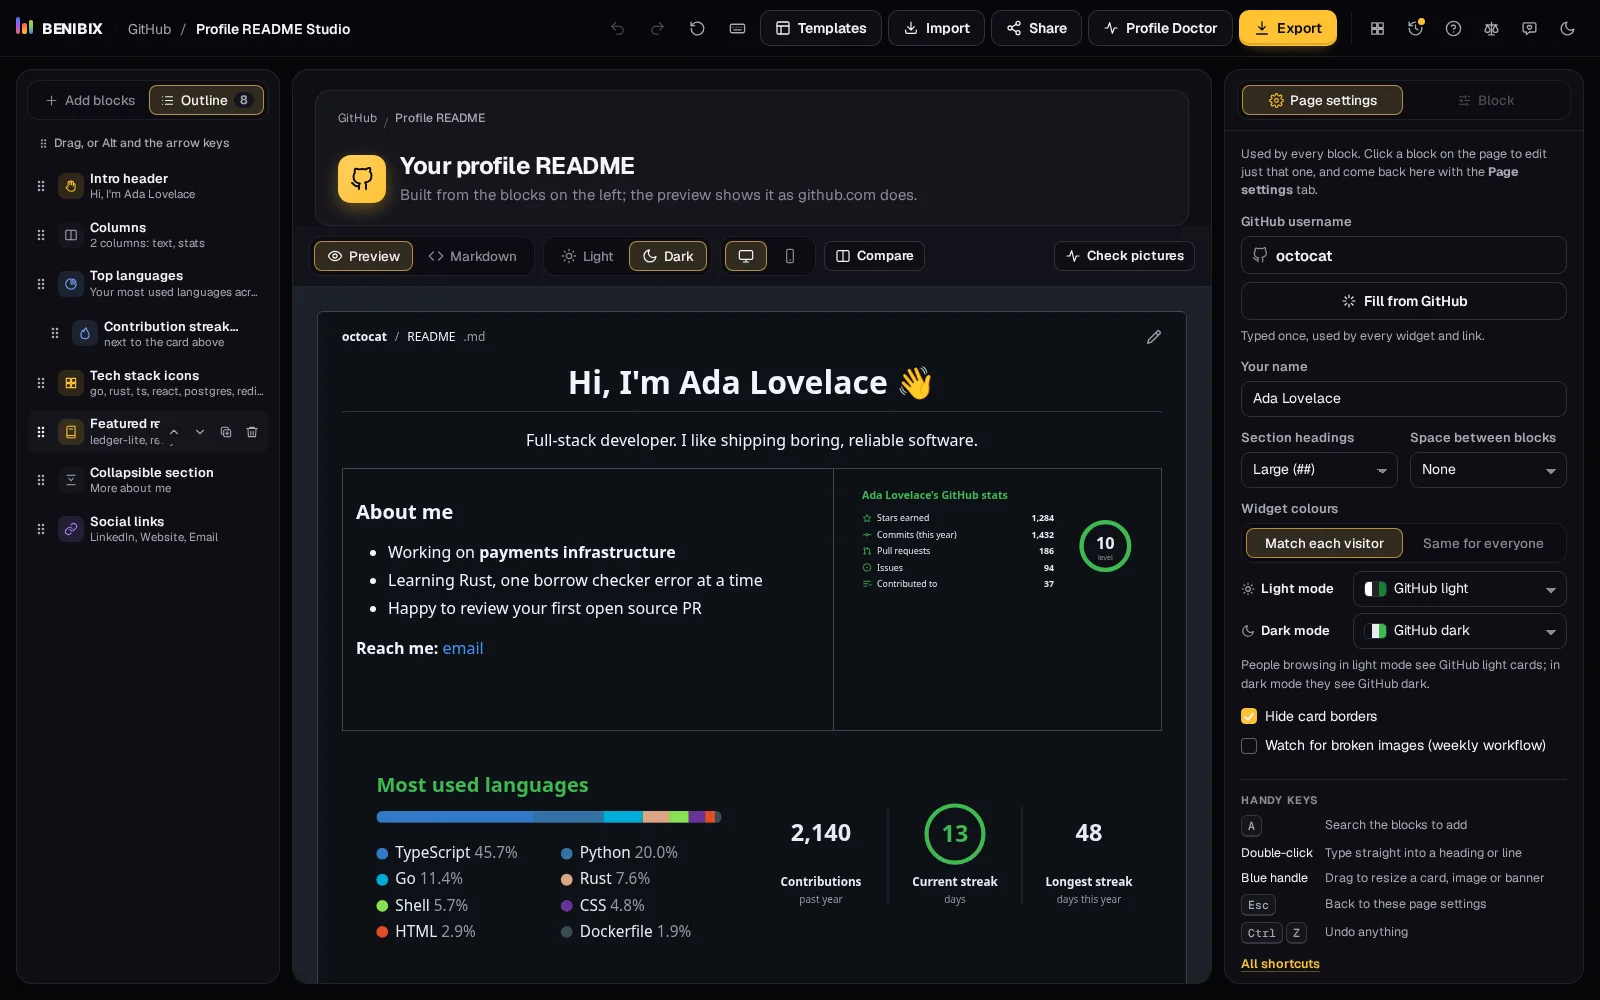Screen dimensions: 1600x1000
Task: Switch preview to mobile device view
Action: click(x=790, y=256)
